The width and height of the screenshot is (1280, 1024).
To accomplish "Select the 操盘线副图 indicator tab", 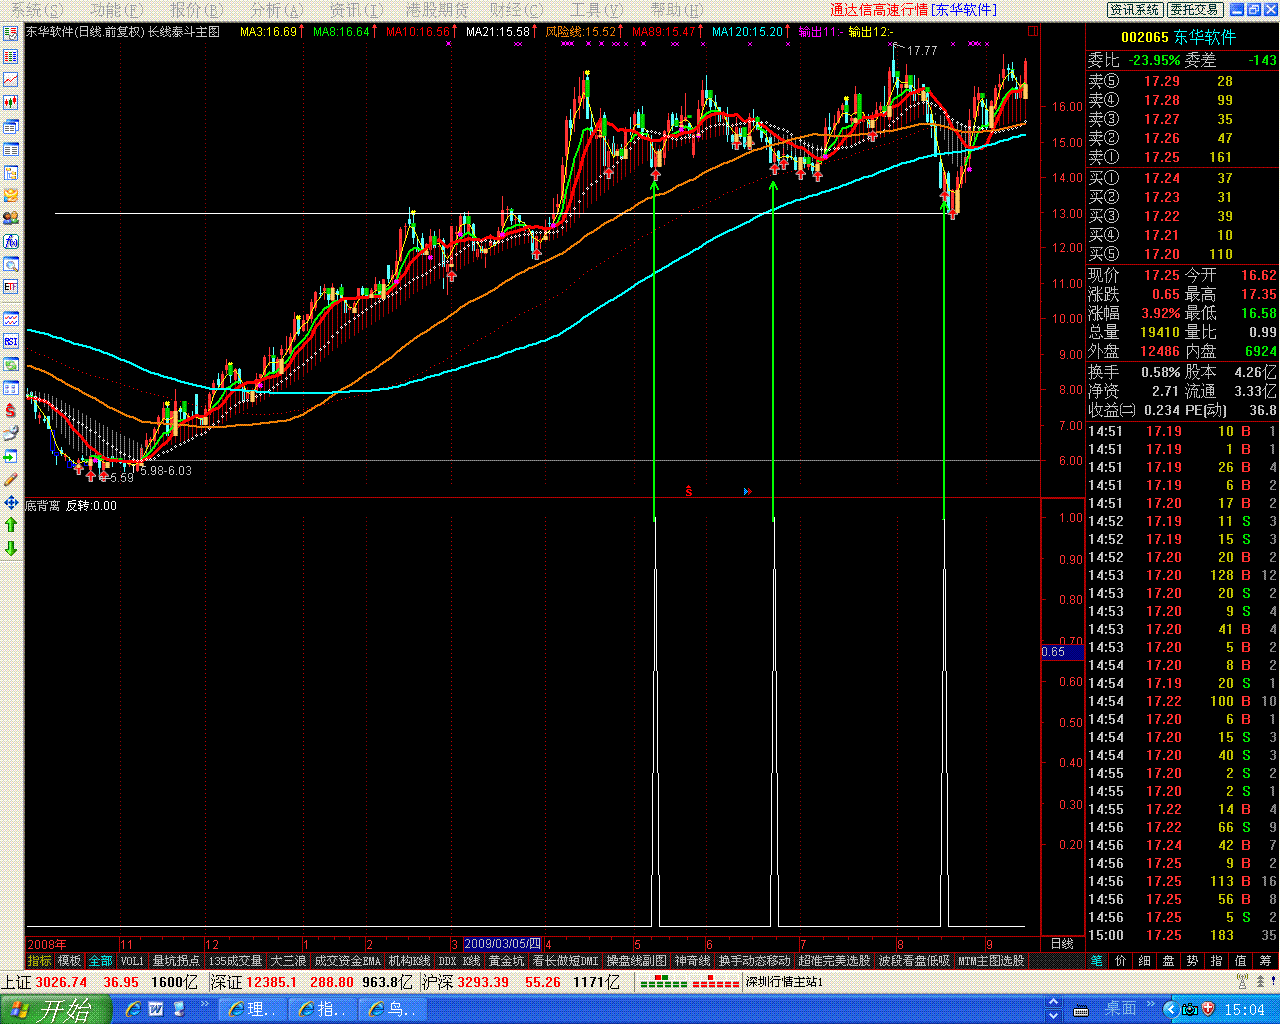I will (x=637, y=961).
